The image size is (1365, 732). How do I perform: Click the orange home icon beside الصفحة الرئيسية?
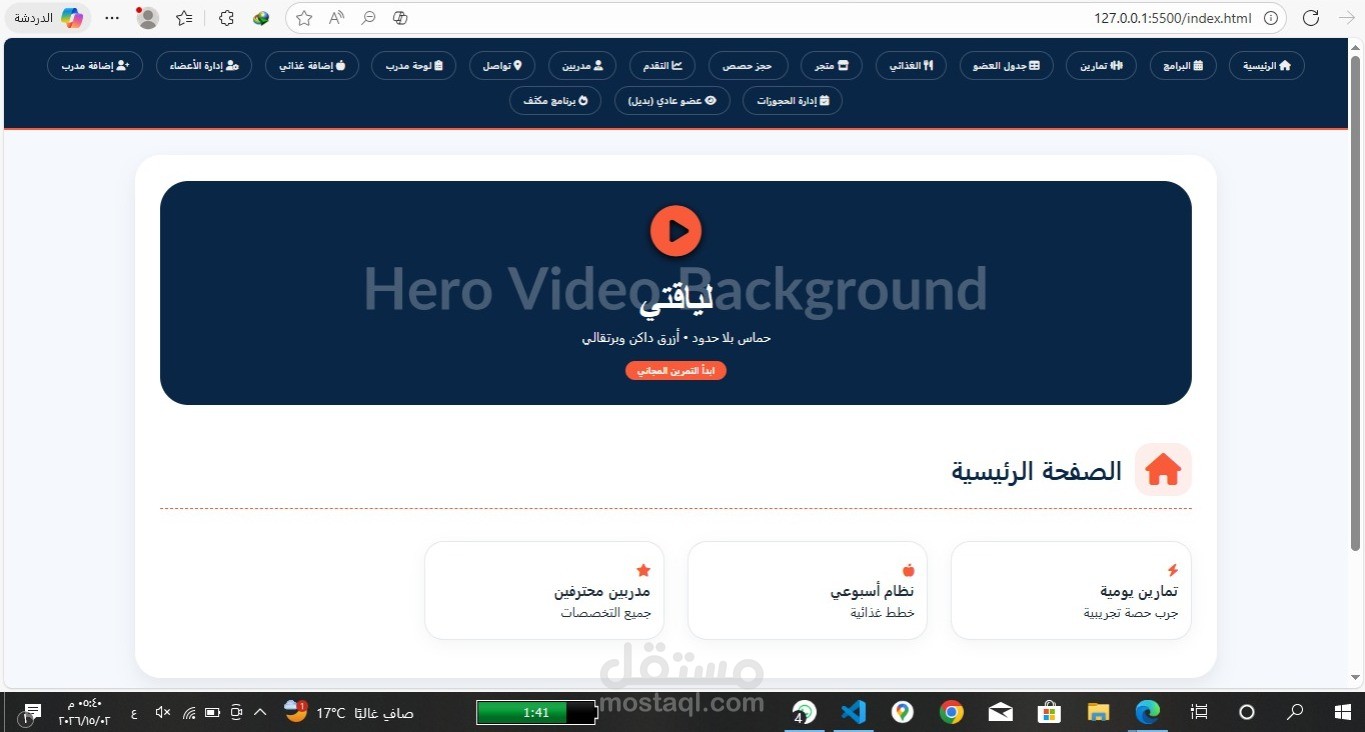click(1163, 469)
